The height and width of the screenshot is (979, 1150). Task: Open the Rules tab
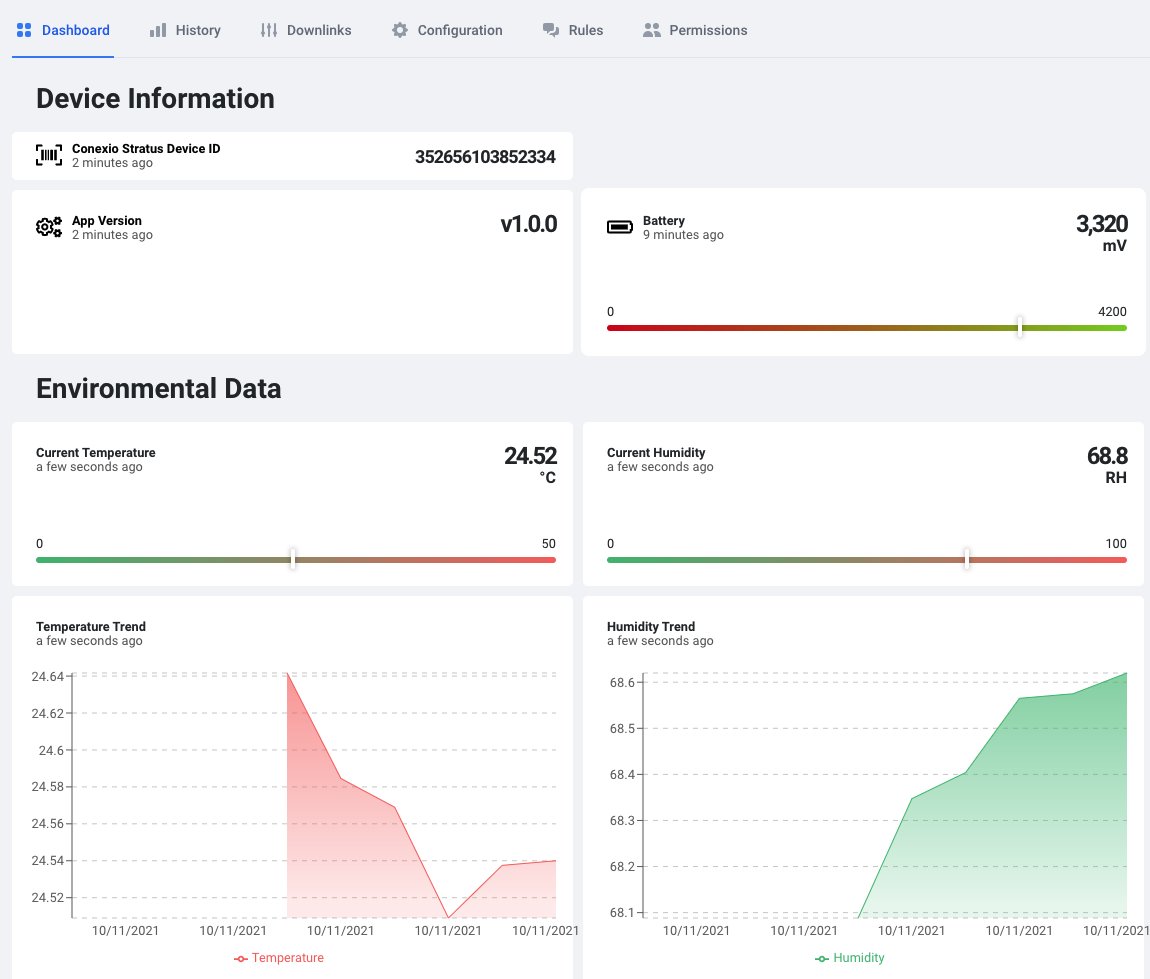pyautogui.click(x=573, y=30)
